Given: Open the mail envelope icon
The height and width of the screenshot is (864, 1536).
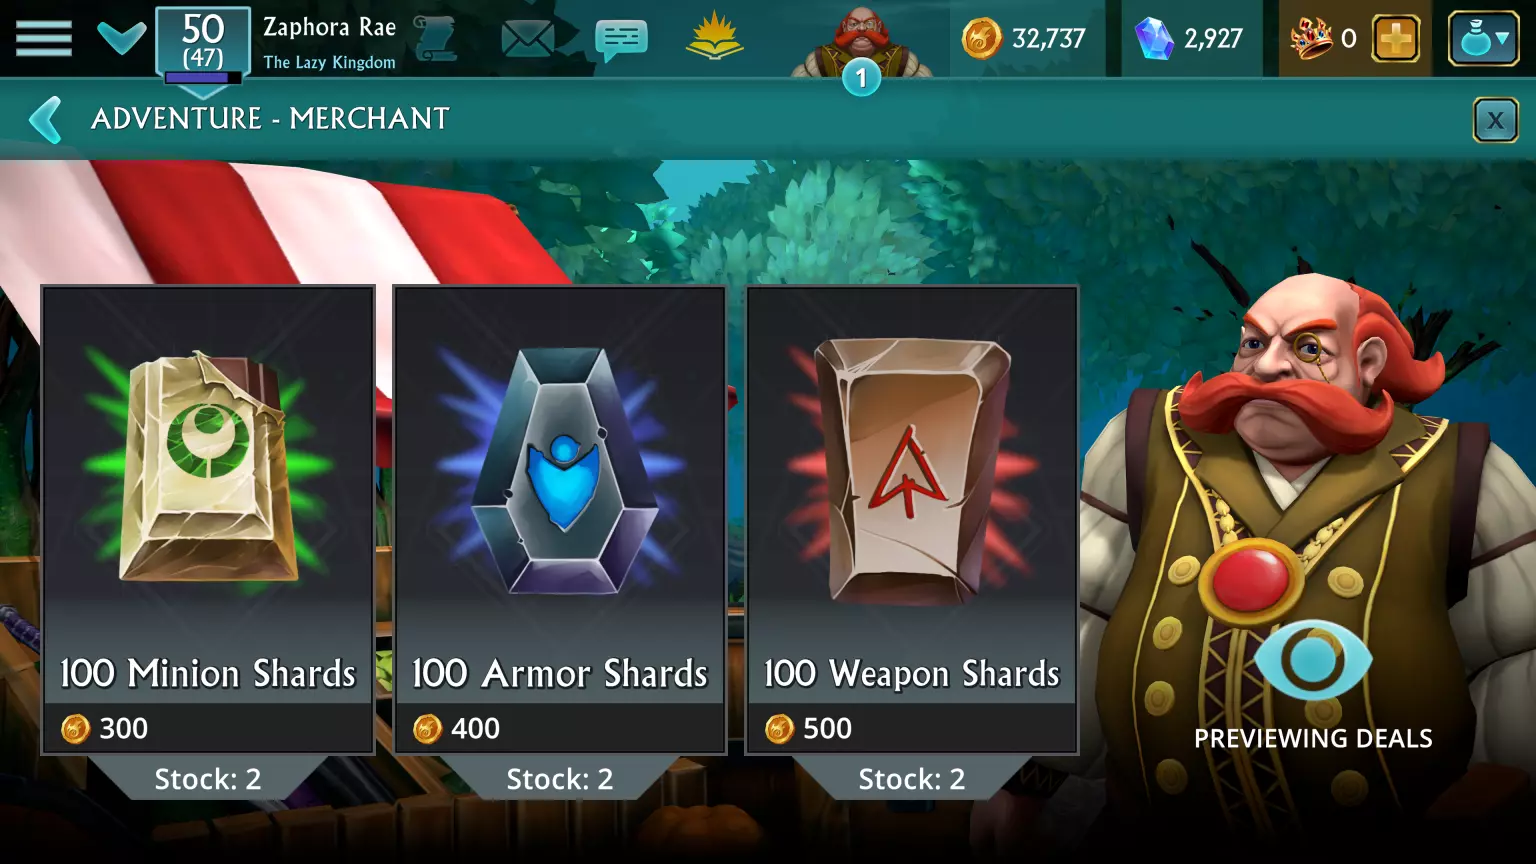Looking at the screenshot, I should point(527,39).
